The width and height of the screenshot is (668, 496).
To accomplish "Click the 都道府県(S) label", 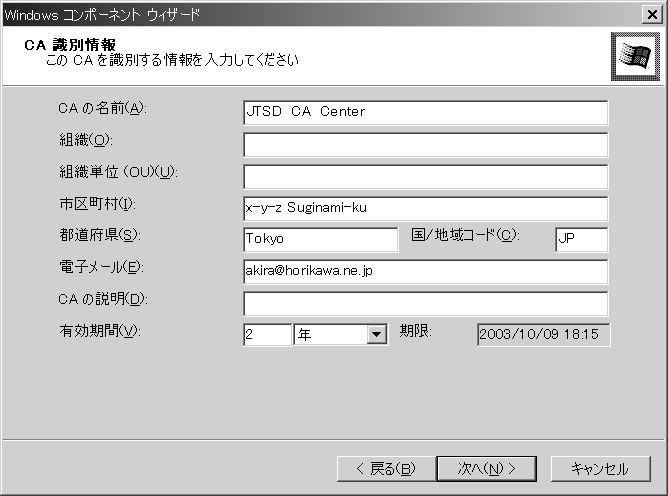I will pos(100,235).
